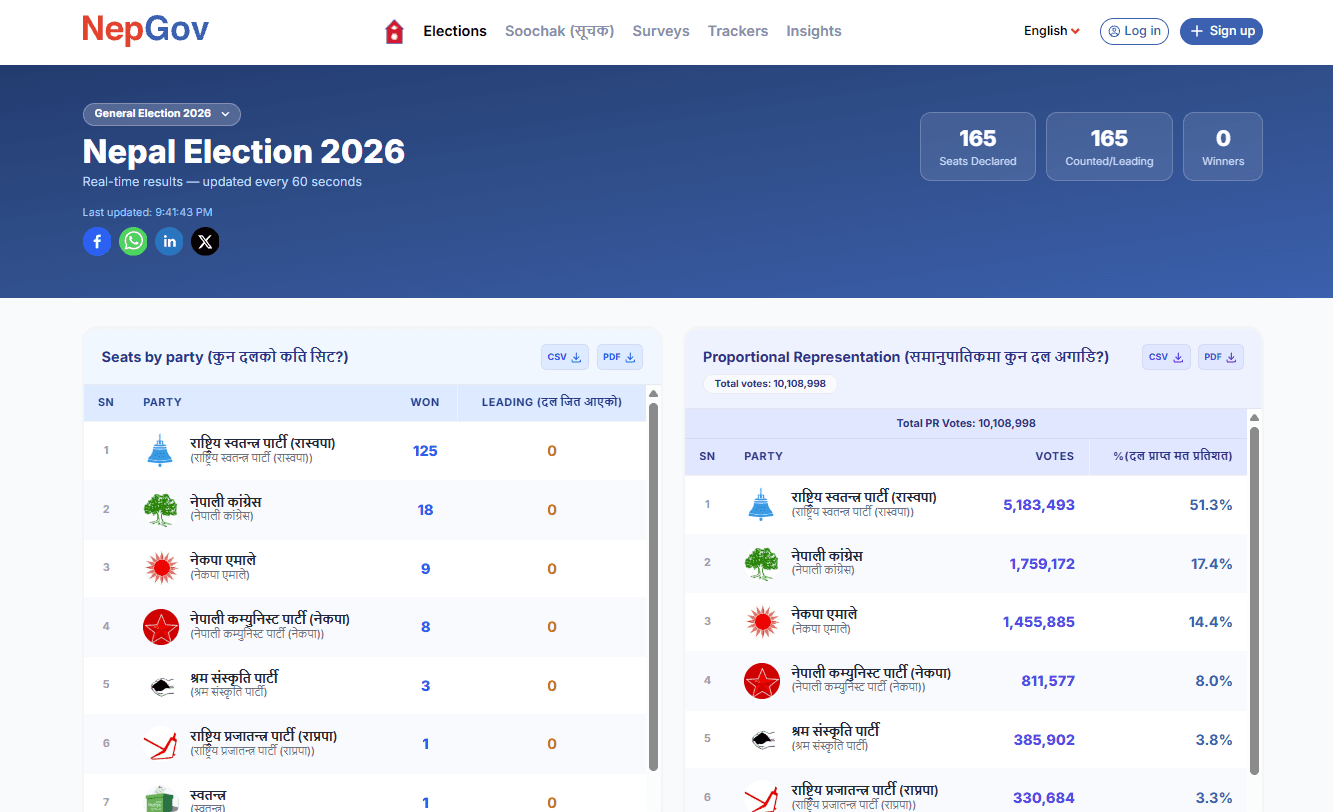This screenshot has width=1333, height=812.
Task: Export Proportional Representation as CSV
Action: click(x=1166, y=357)
